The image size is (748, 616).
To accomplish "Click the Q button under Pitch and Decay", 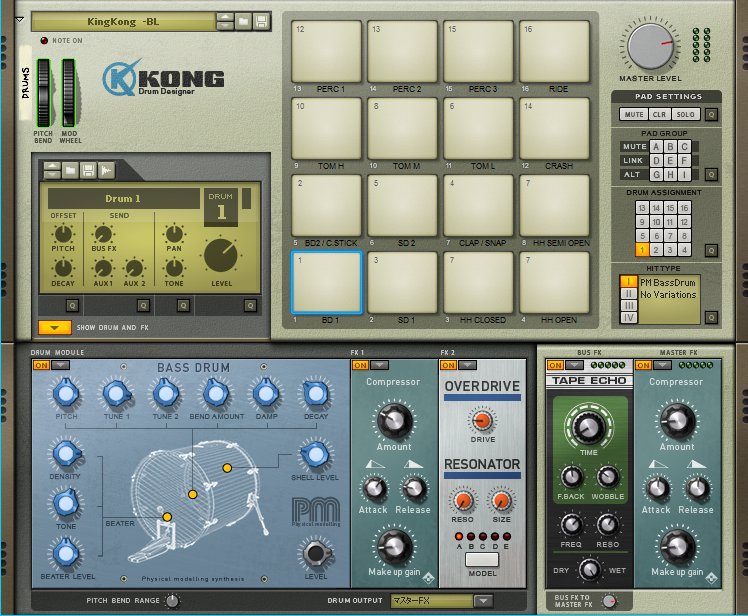I will [72, 305].
